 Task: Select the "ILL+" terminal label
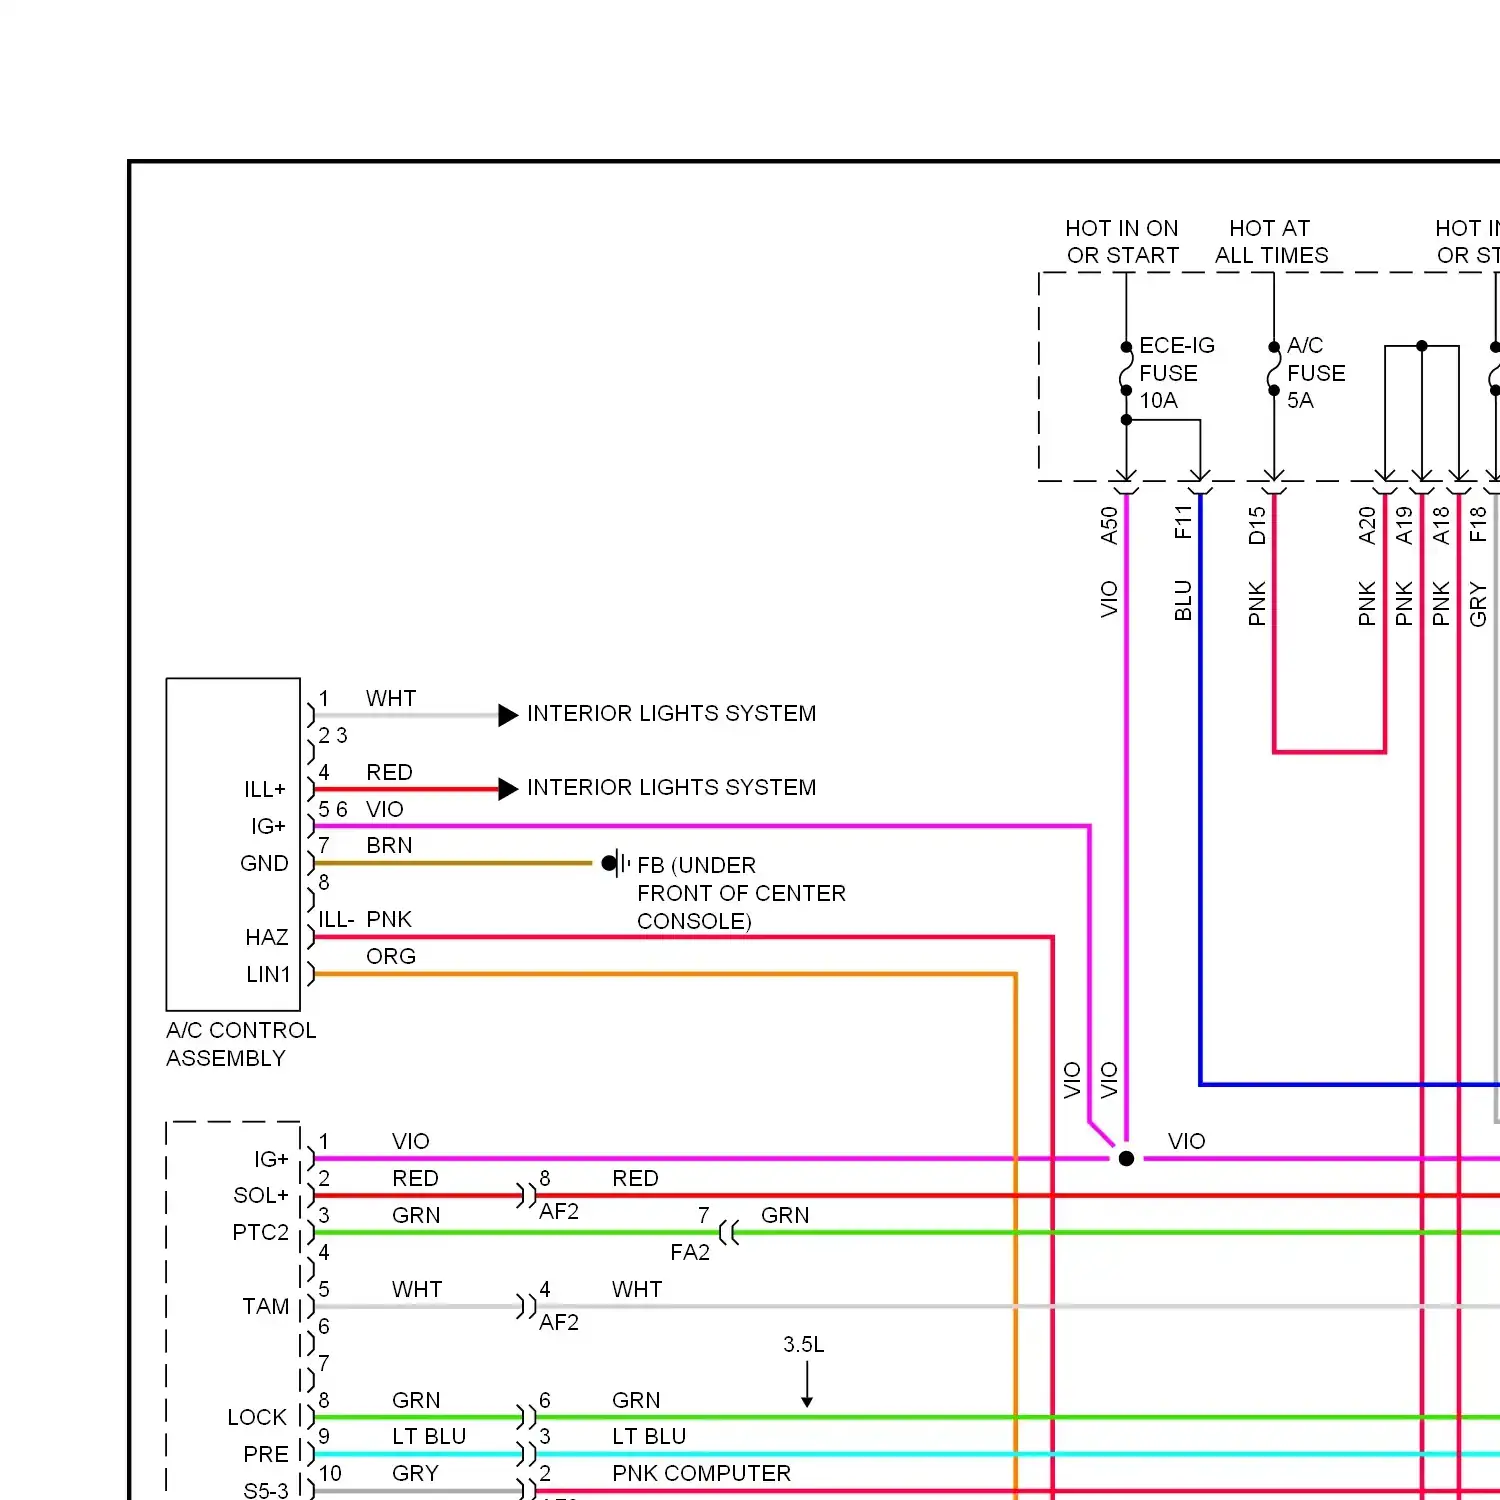point(265,790)
